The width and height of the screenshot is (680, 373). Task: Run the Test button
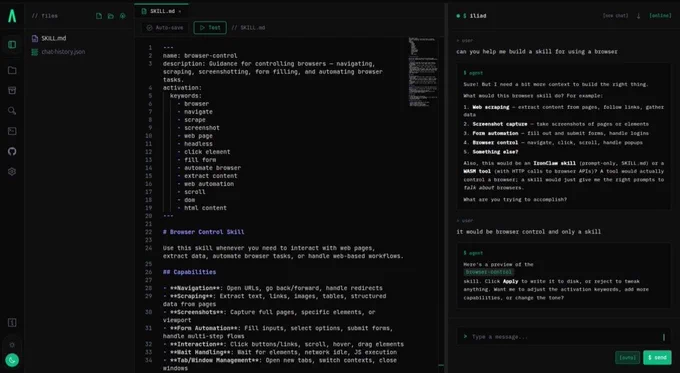click(210, 28)
